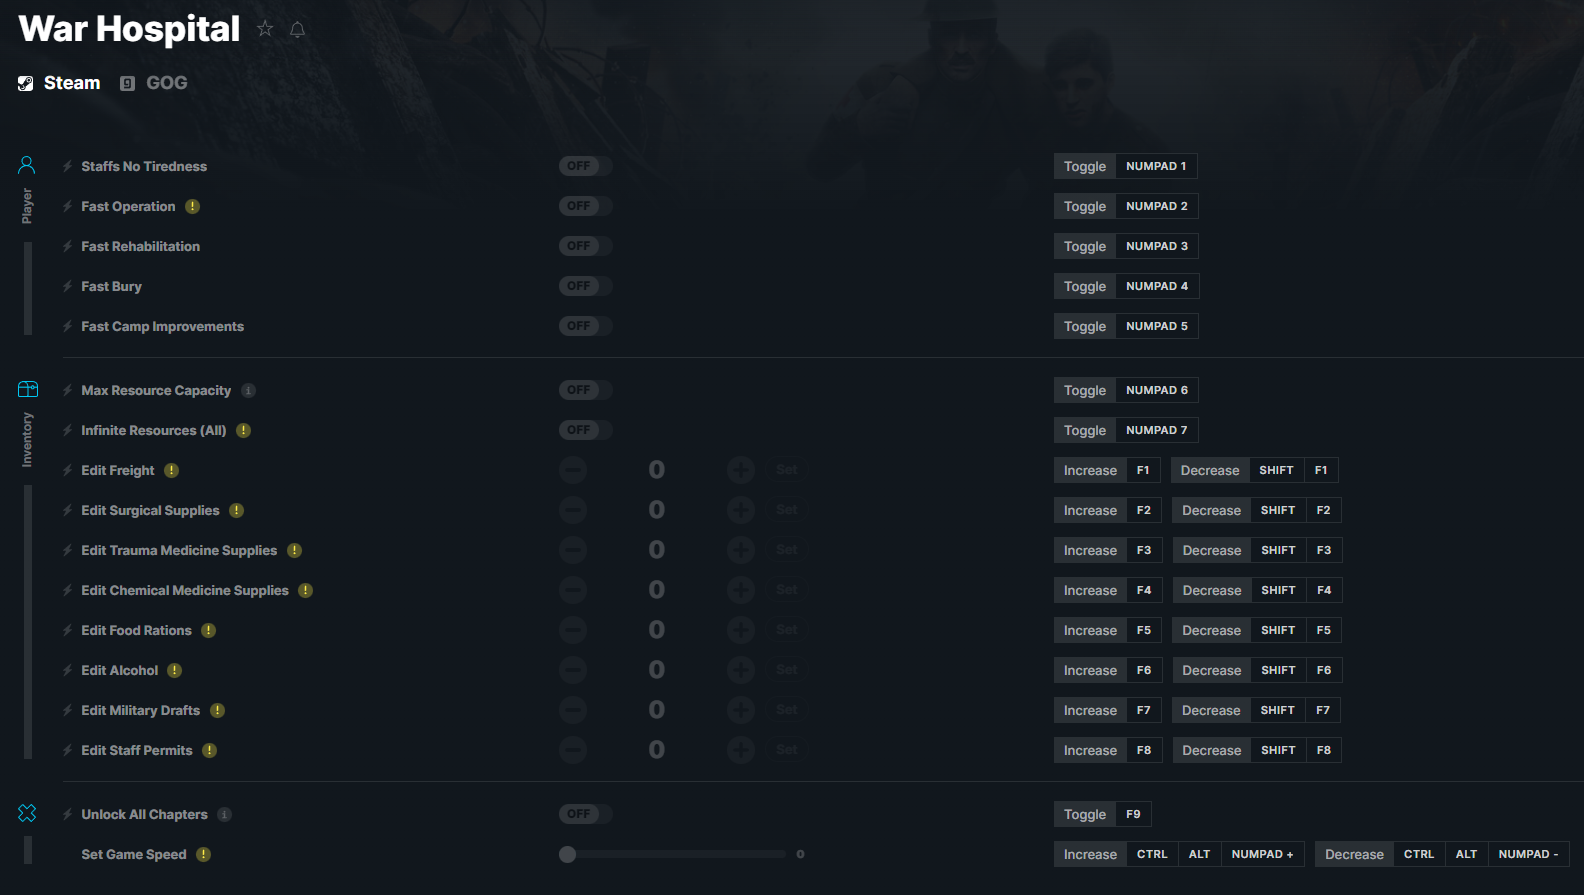The width and height of the screenshot is (1584, 895).
Task: Toggle Fast Camp Improvements on
Action: click(585, 326)
